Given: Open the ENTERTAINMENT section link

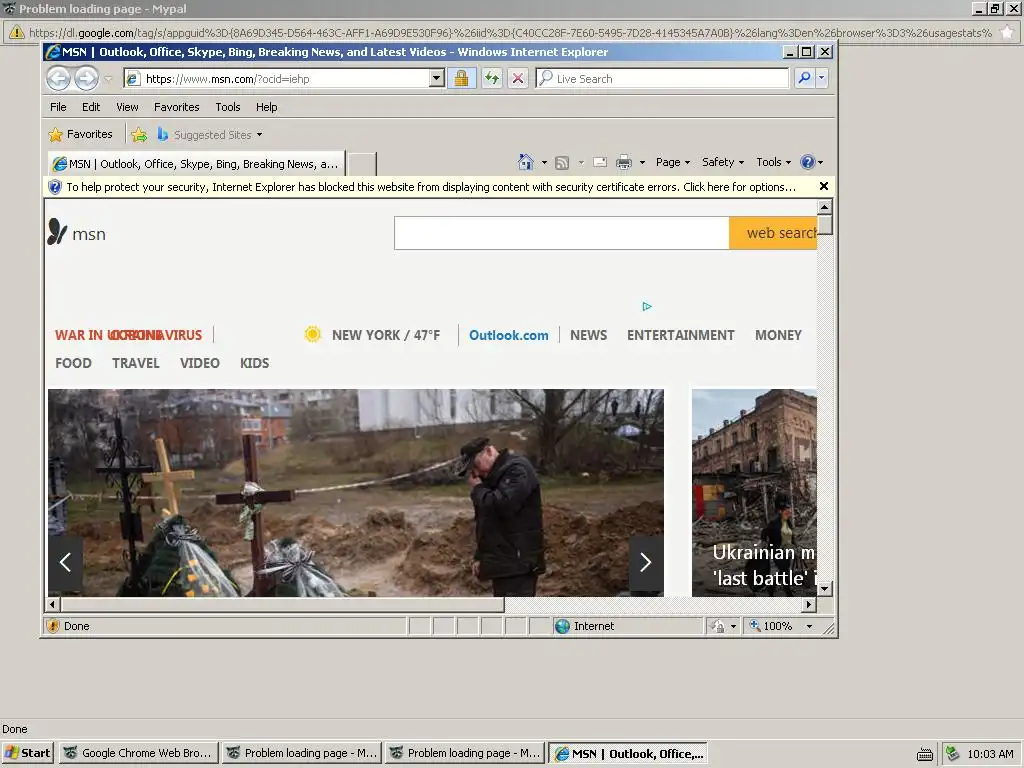Looking at the screenshot, I should [680, 335].
